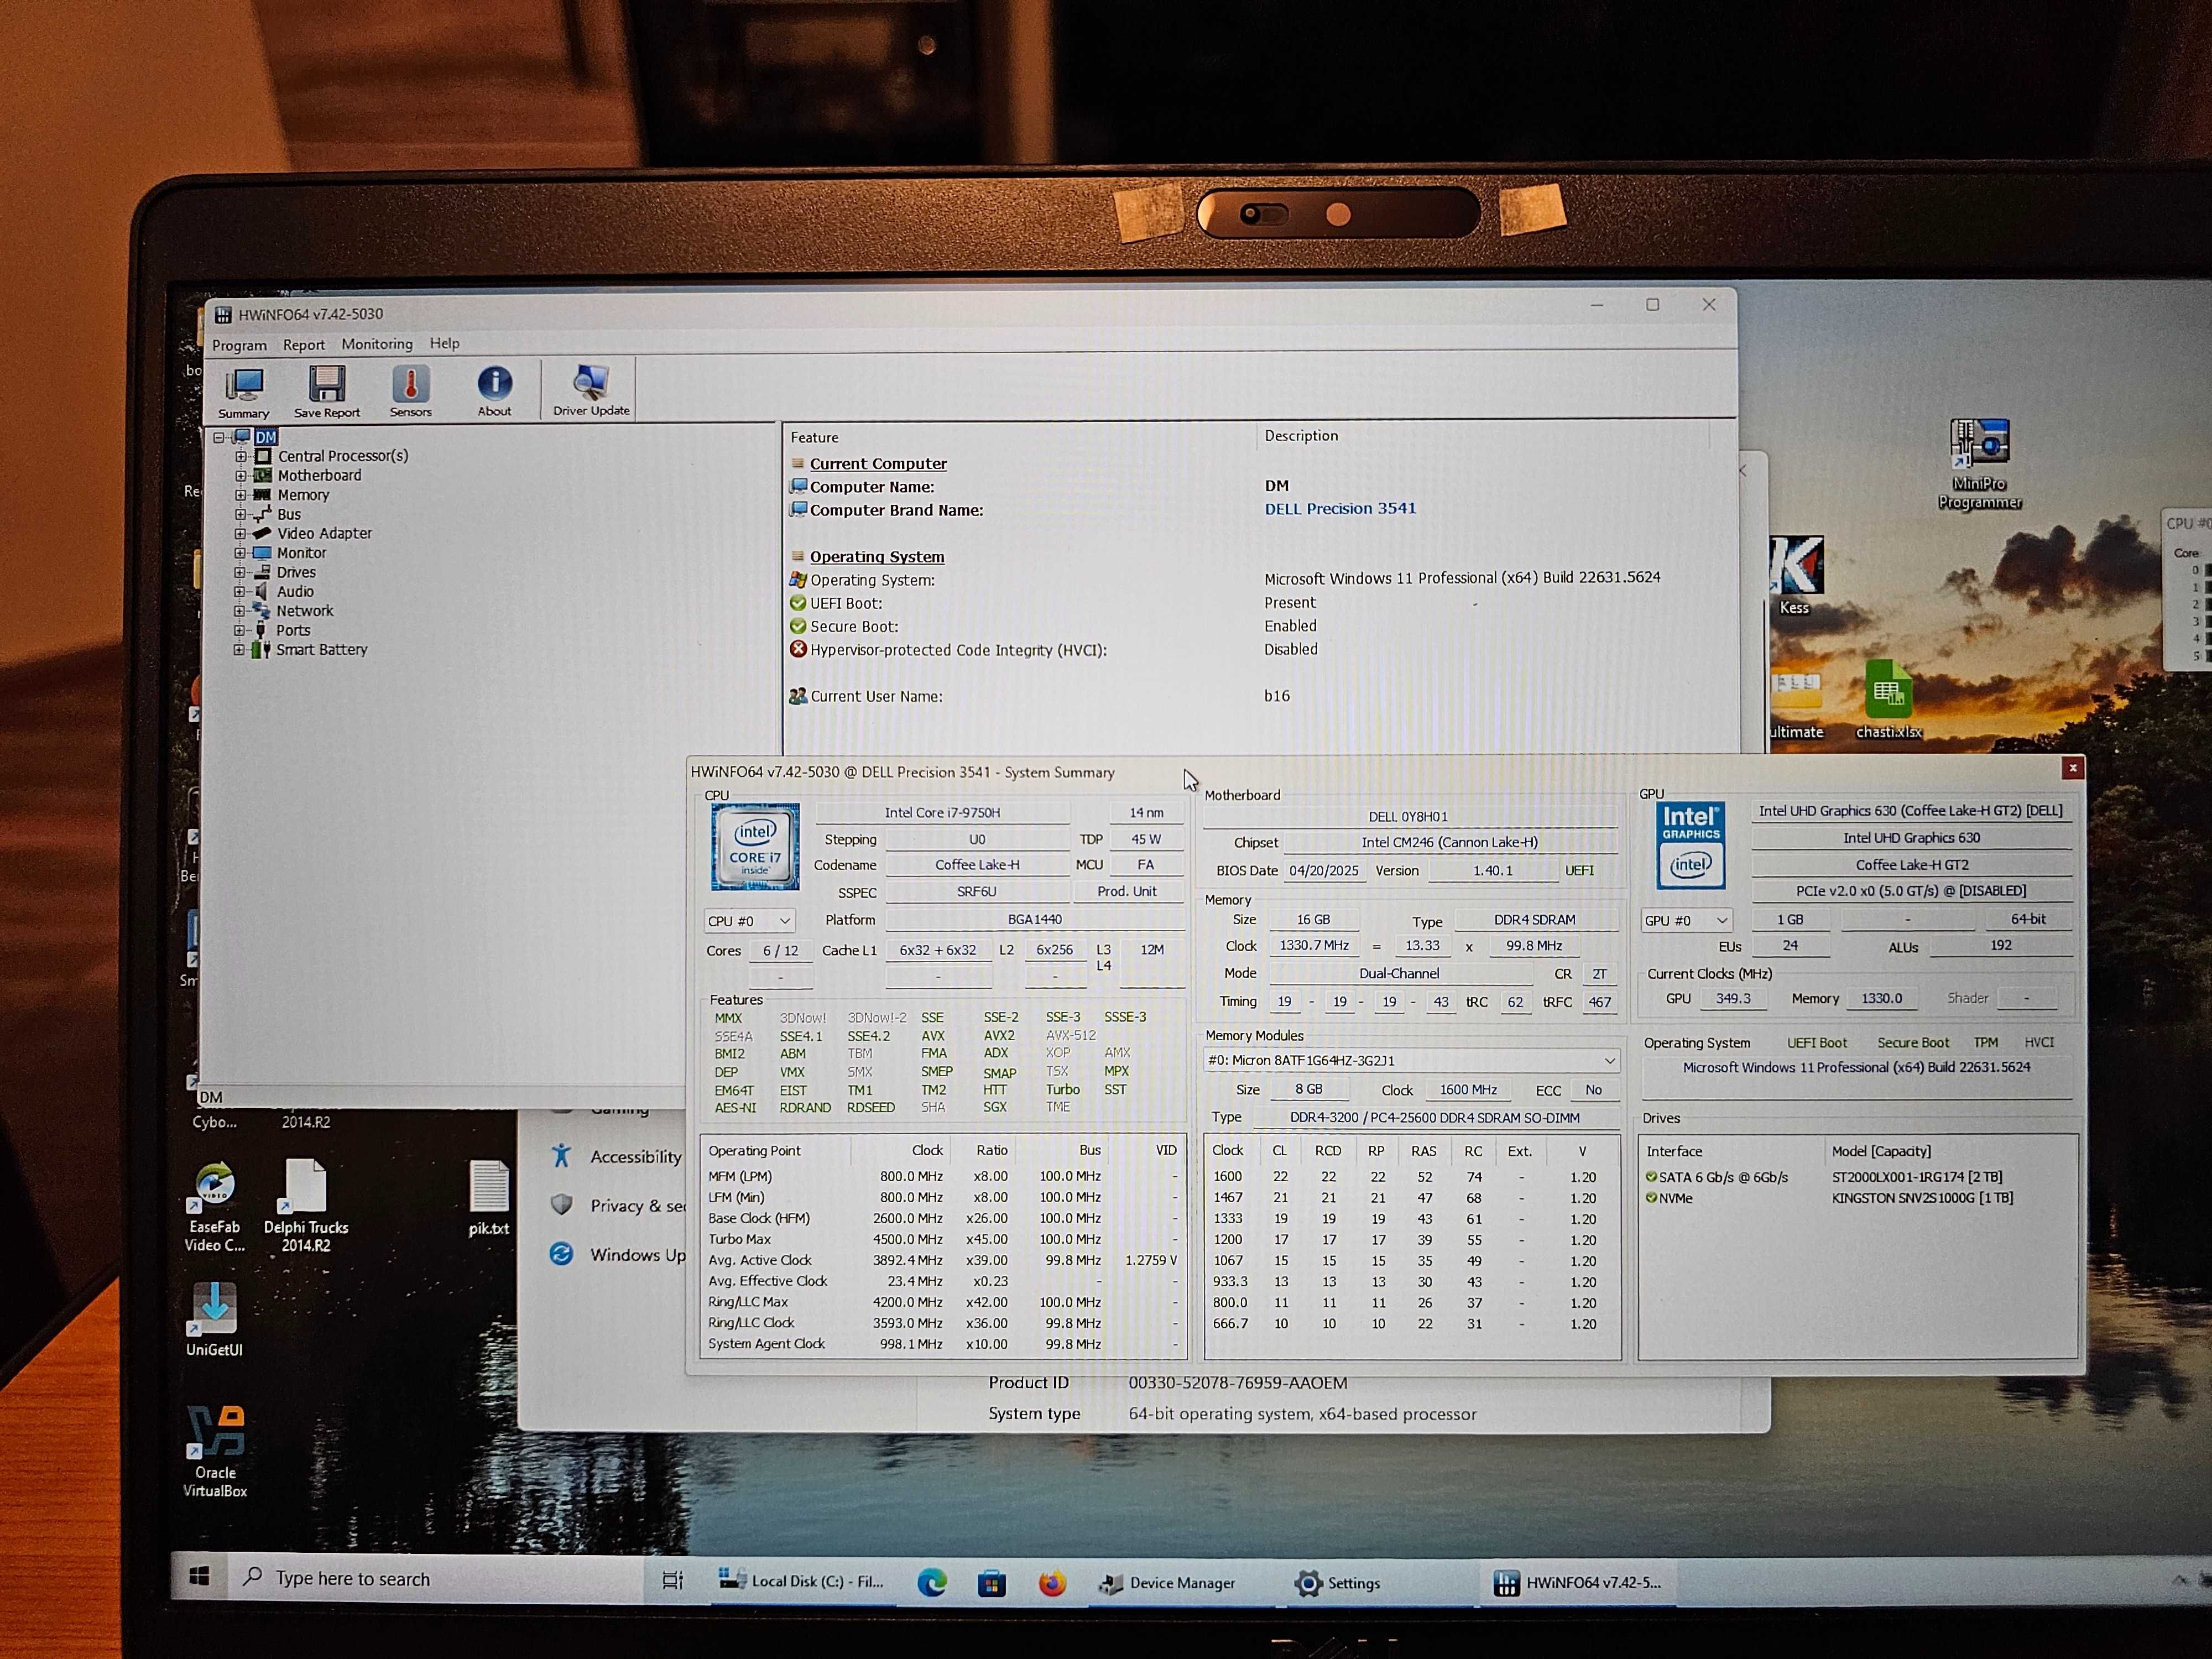
Task: Open the Micron memory module dropdown
Action: tap(1412, 1060)
